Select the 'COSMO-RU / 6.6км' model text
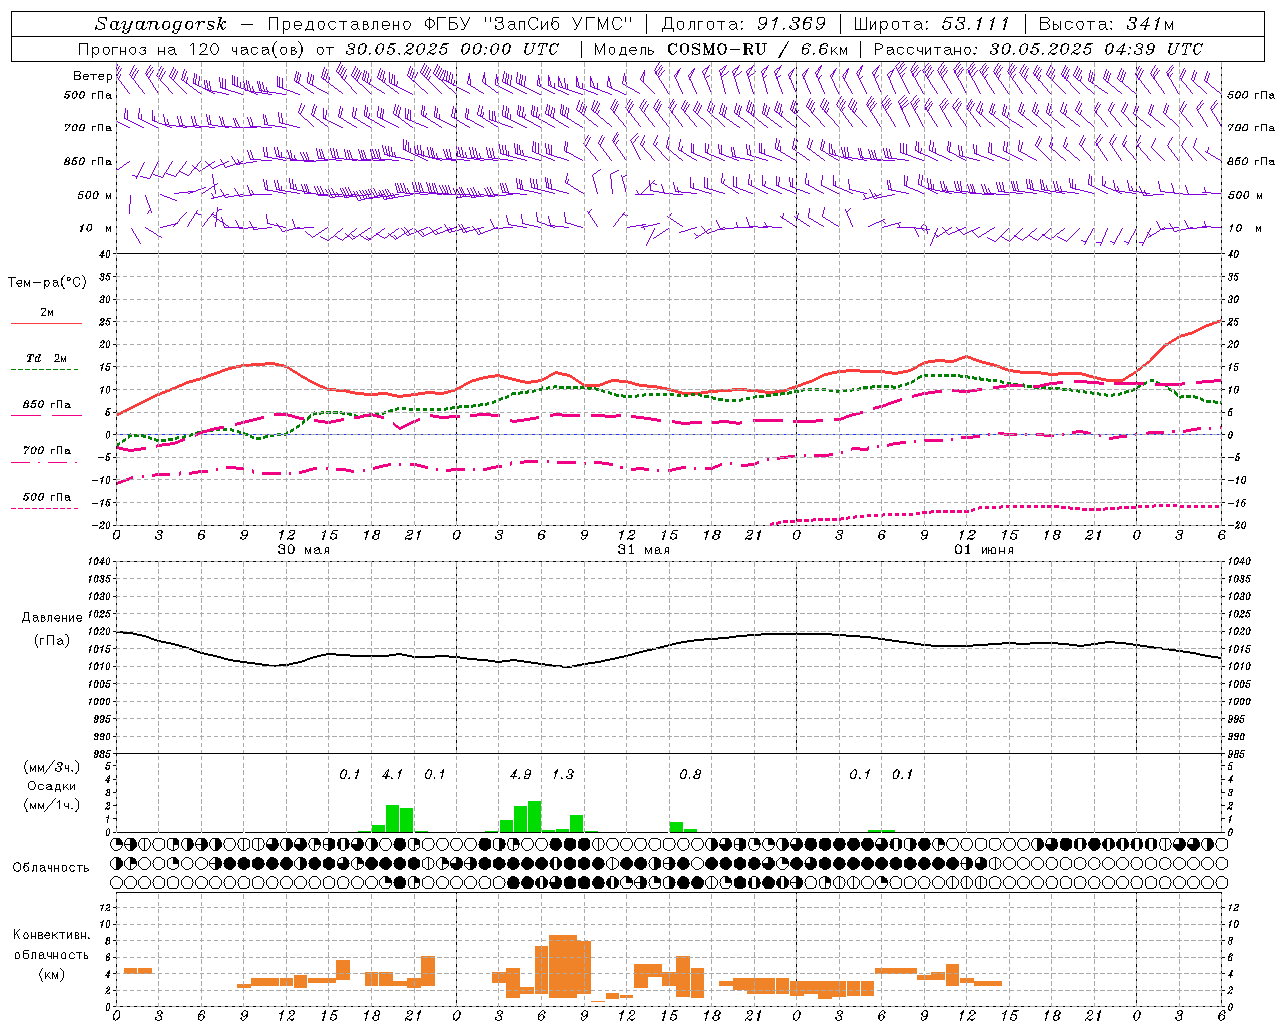Viewport: 1280px width, 1024px height. pyautogui.click(x=759, y=49)
